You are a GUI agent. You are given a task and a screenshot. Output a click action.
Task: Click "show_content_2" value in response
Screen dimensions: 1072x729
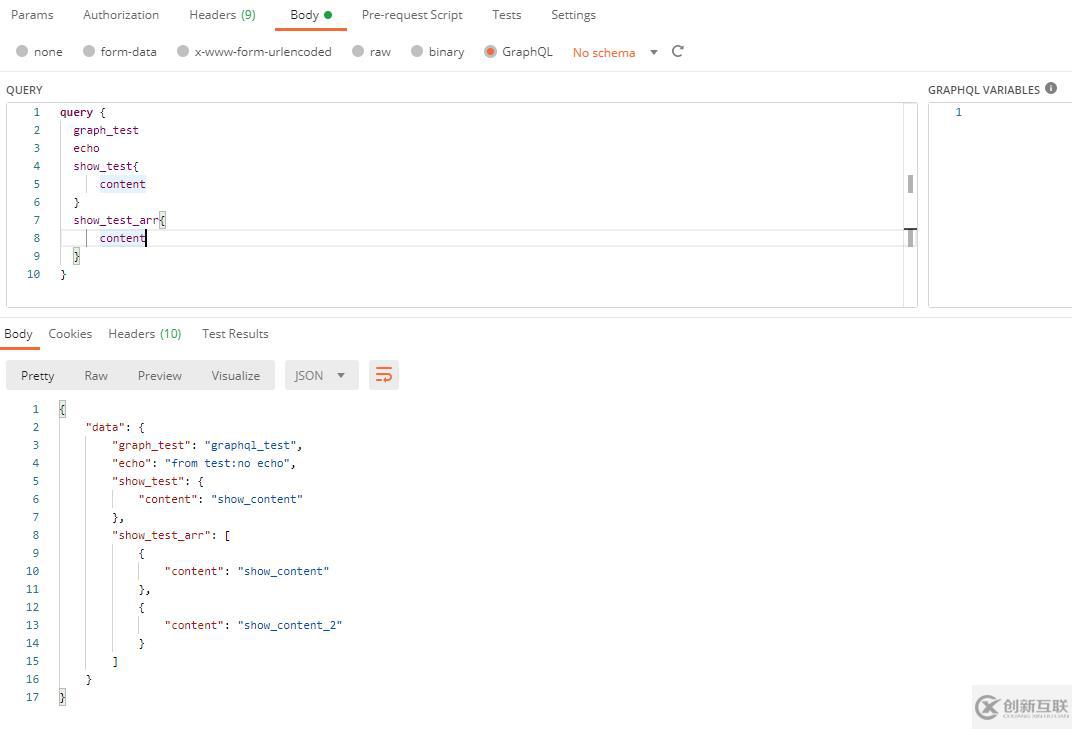(289, 625)
